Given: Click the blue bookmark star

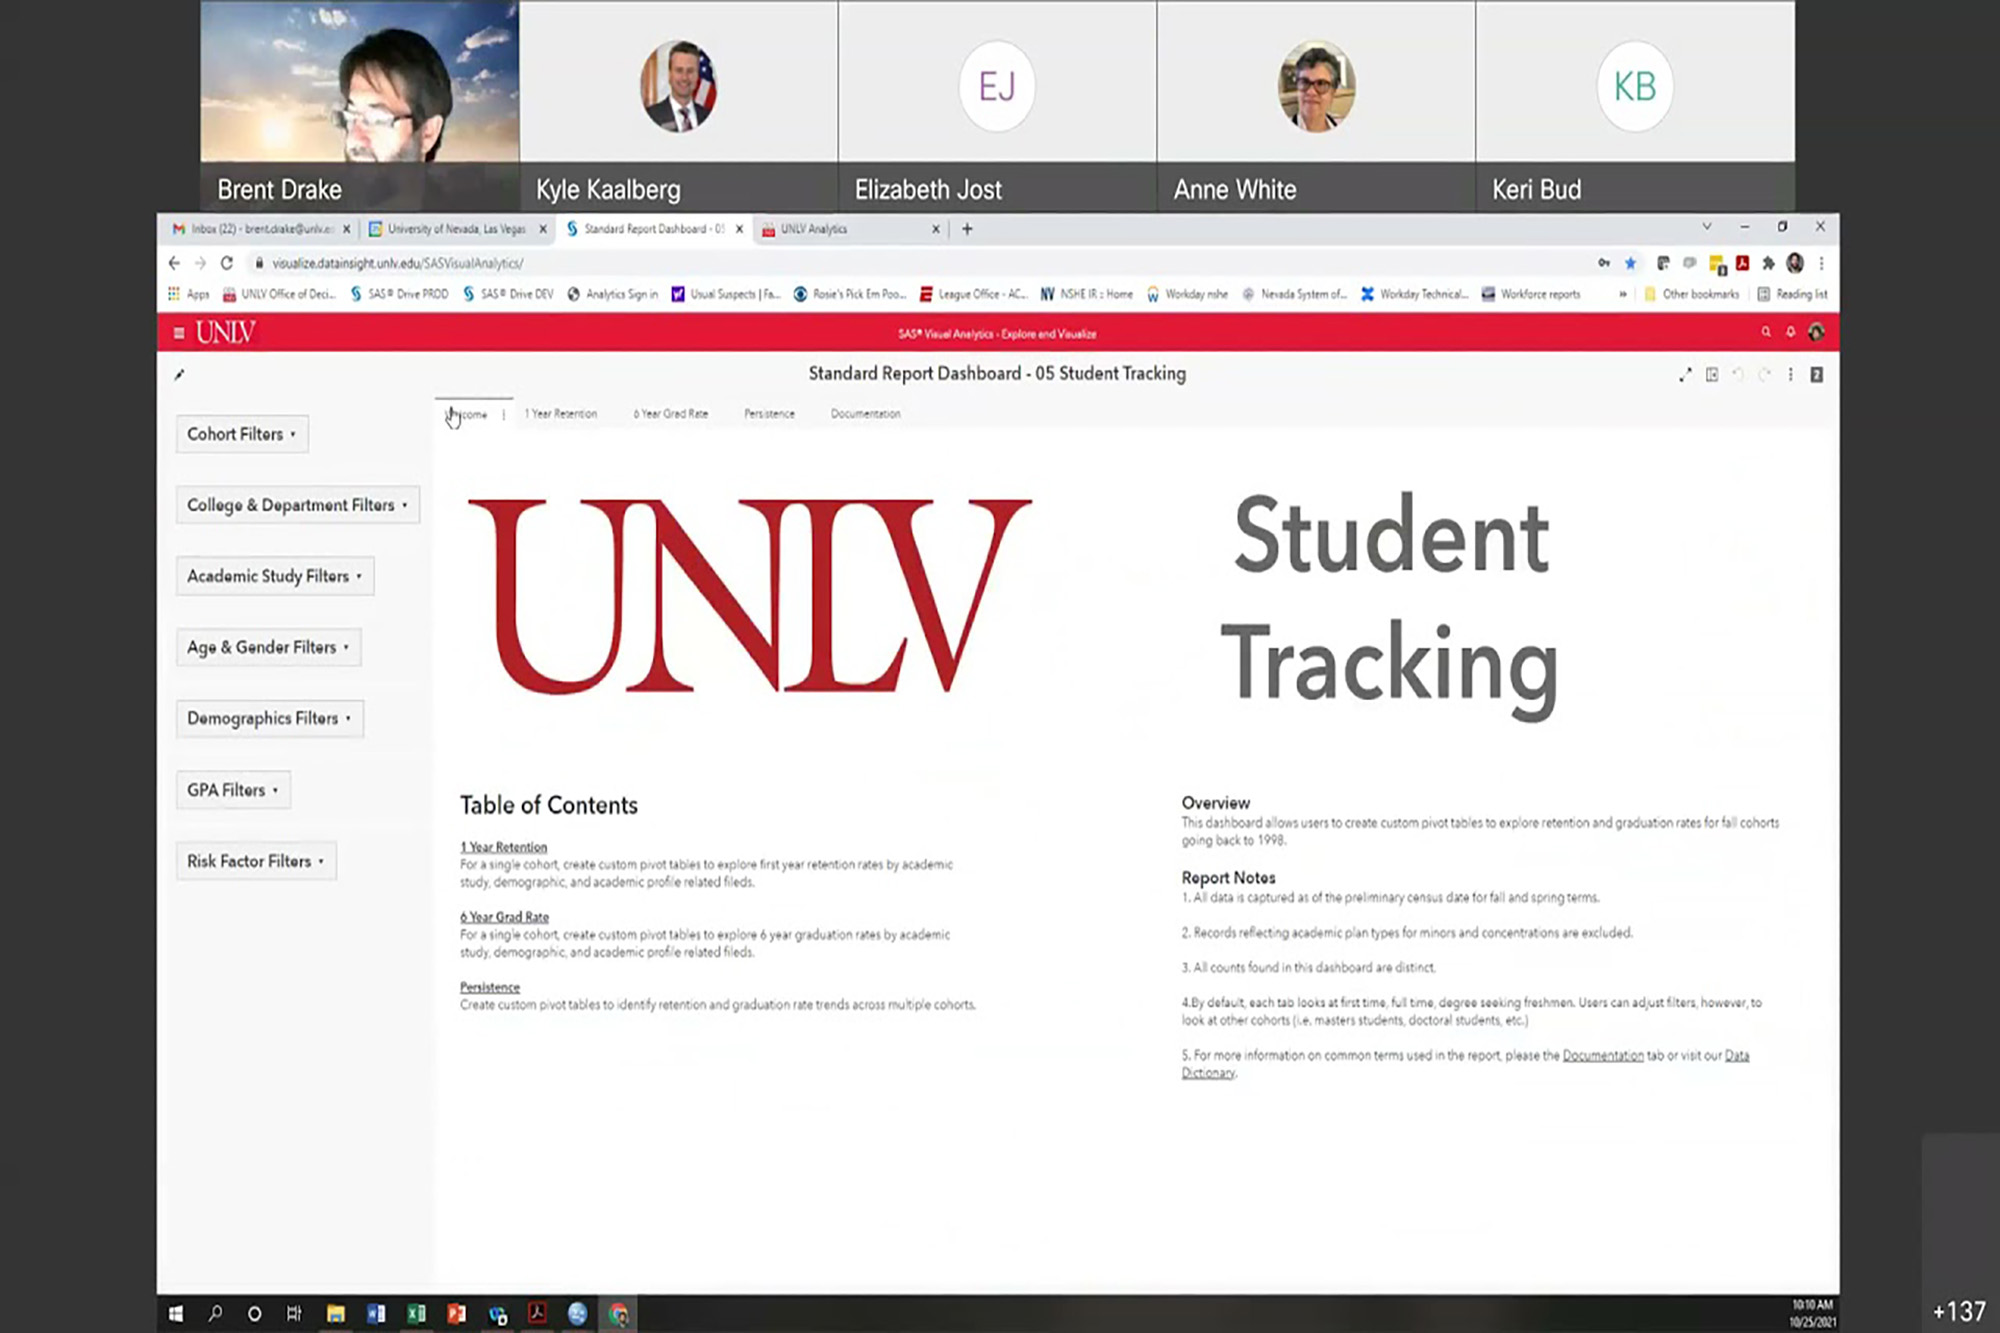Looking at the screenshot, I should 1631,263.
